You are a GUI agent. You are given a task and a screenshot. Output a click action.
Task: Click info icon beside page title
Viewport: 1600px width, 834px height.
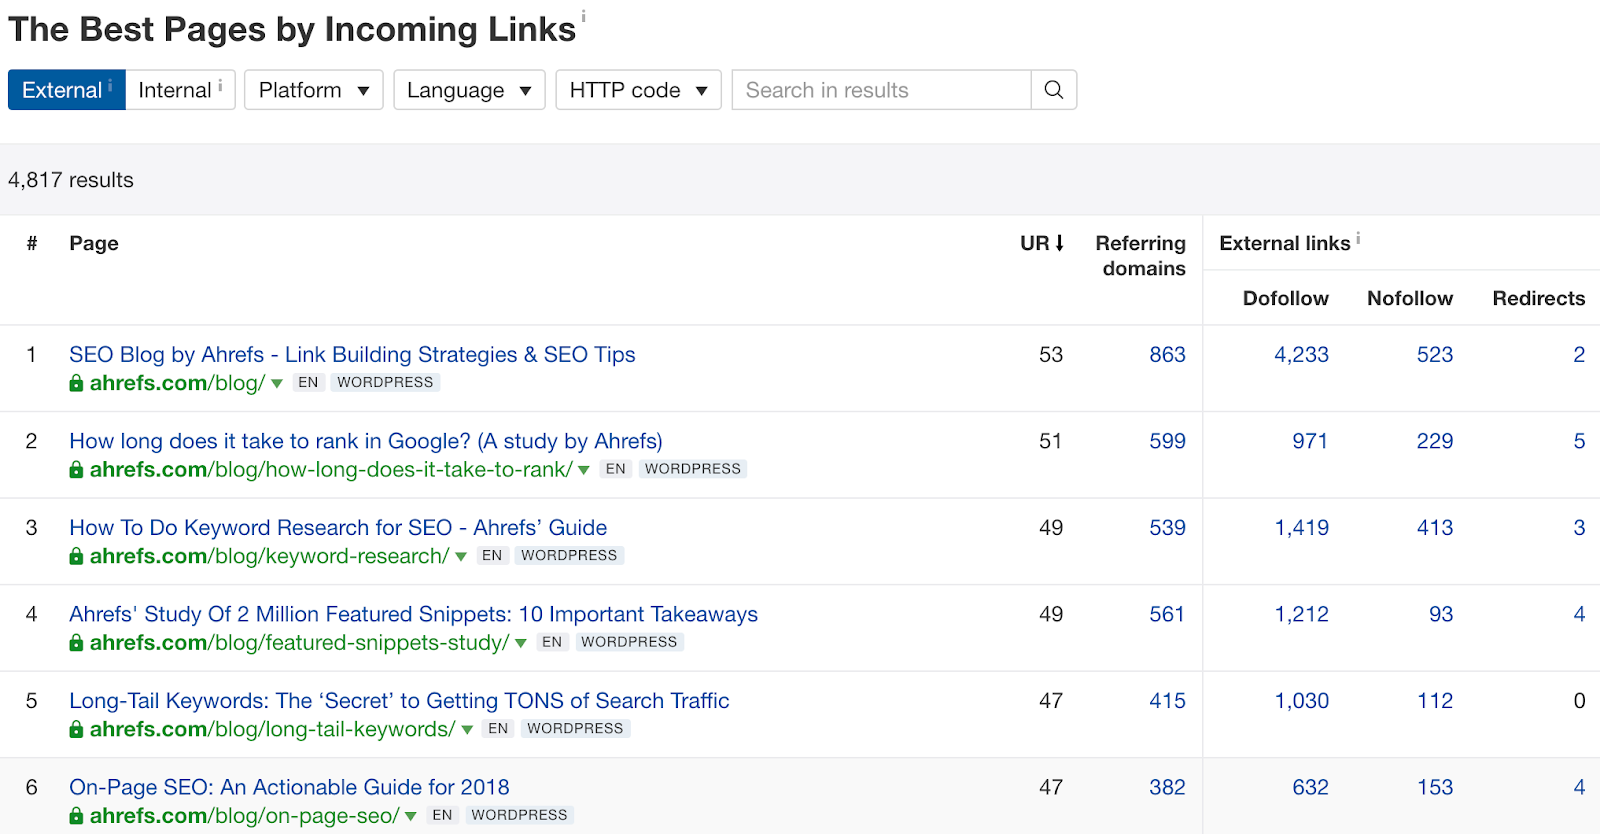click(x=583, y=16)
